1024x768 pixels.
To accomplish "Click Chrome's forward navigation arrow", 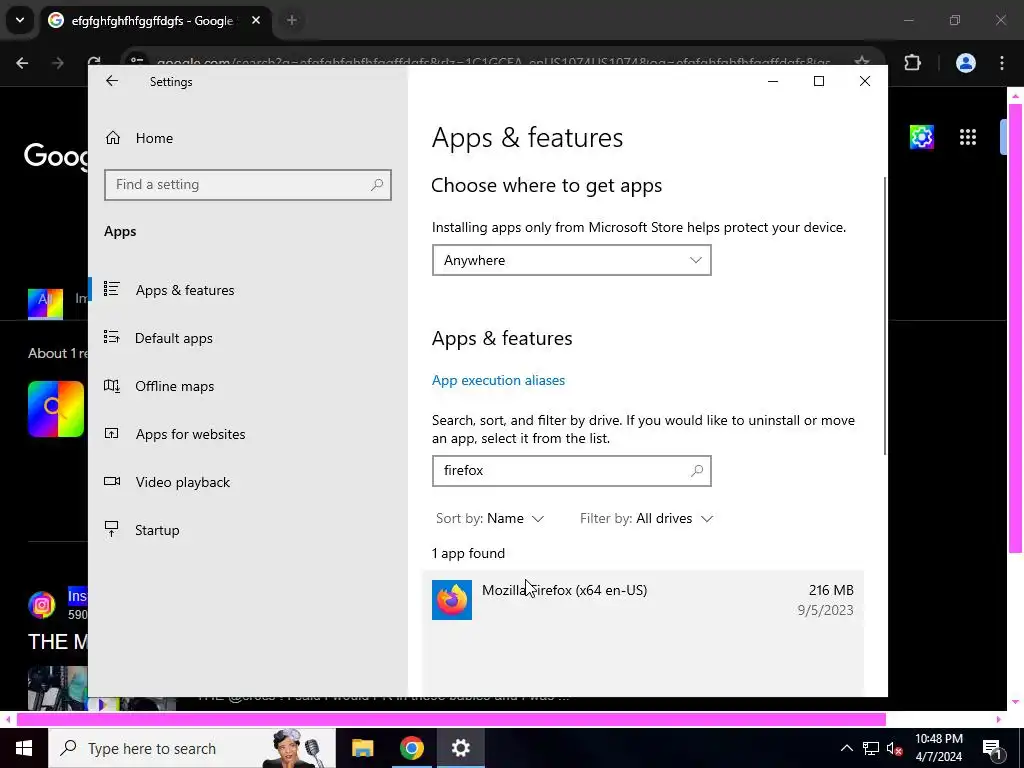I will [58, 63].
